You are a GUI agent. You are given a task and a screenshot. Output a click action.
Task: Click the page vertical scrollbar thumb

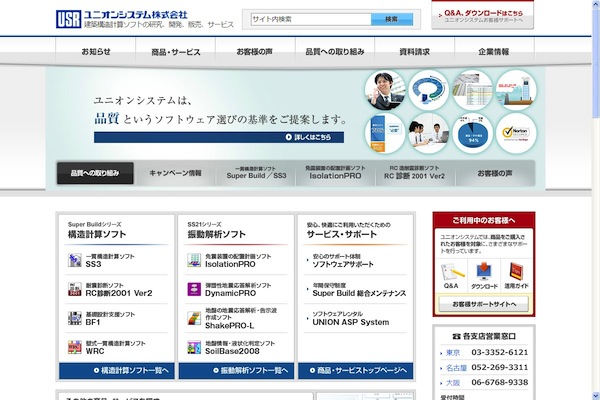click(x=596, y=63)
